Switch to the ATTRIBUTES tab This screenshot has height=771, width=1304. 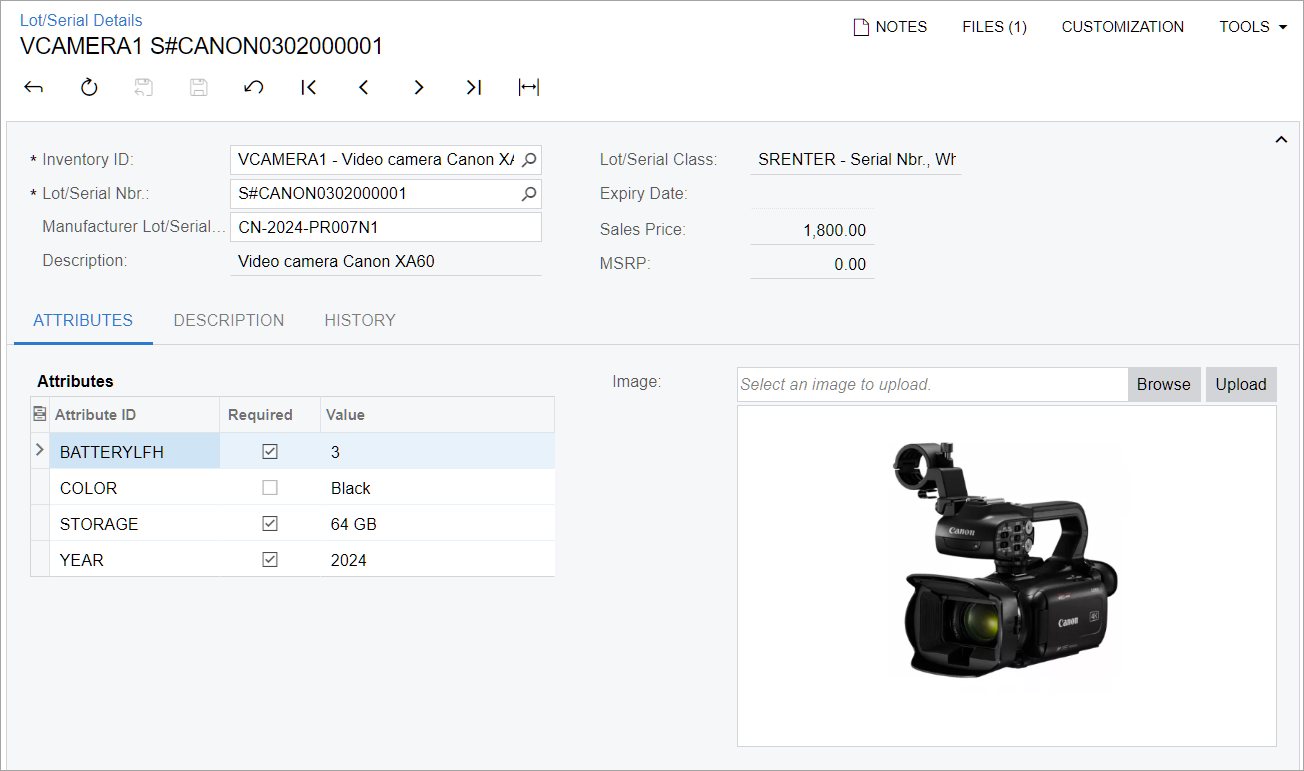83,320
